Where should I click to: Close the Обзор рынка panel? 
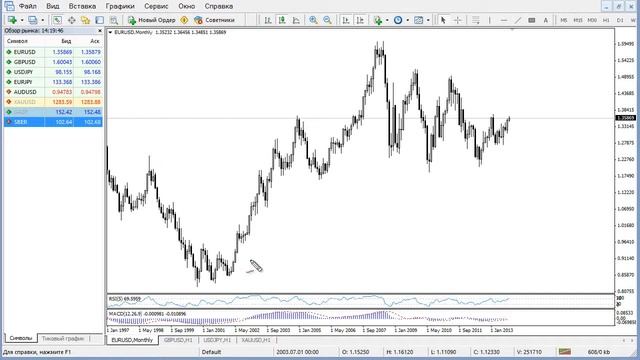pos(100,31)
